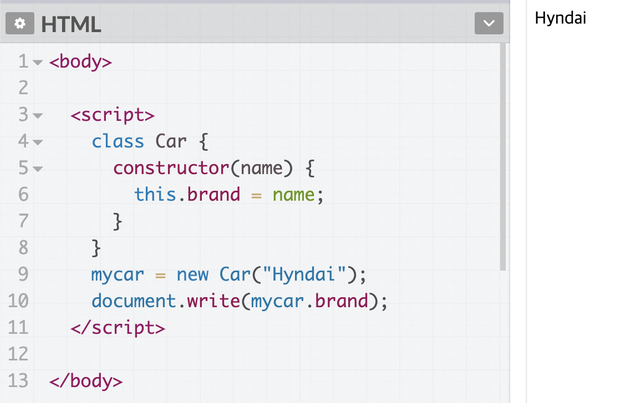Image resolution: width=640 pixels, height=403 pixels.
Task: Collapse the body tag fold arrow
Action: click(38, 62)
